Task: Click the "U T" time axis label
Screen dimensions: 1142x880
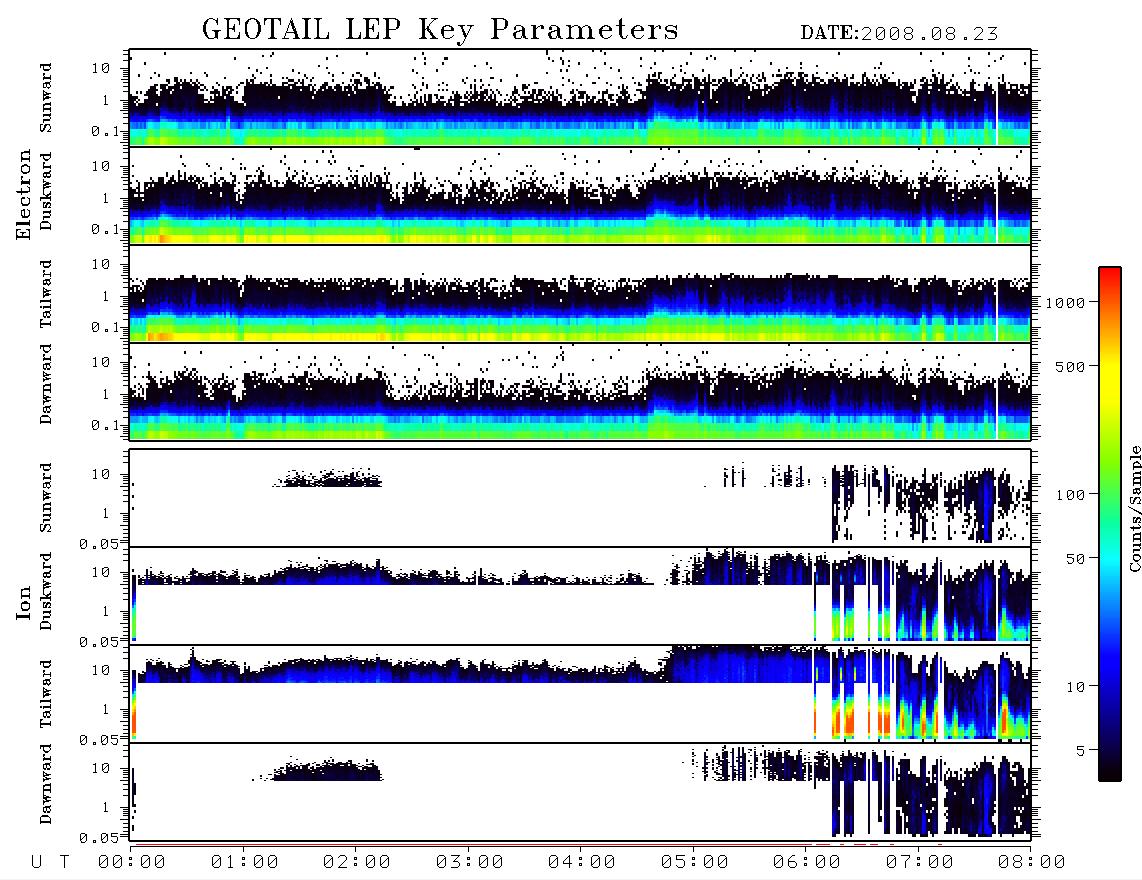Action: tap(51, 862)
